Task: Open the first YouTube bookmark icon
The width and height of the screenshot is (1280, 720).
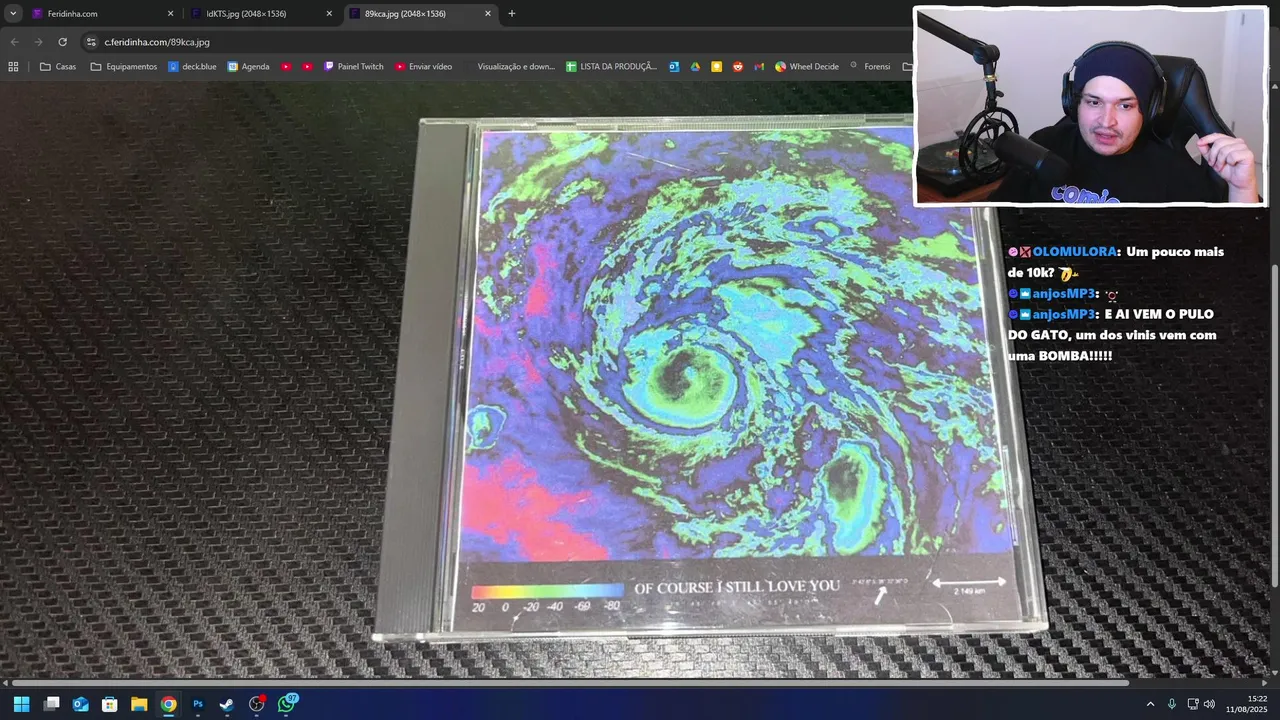Action: 286,67
